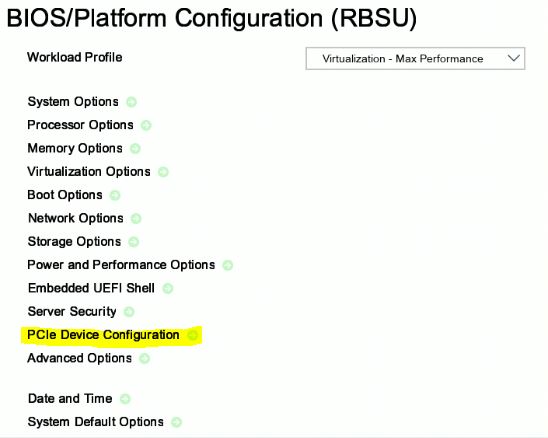Click the Workload Profile label
Viewport: 548px width, 438px height.
tap(75, 57)
